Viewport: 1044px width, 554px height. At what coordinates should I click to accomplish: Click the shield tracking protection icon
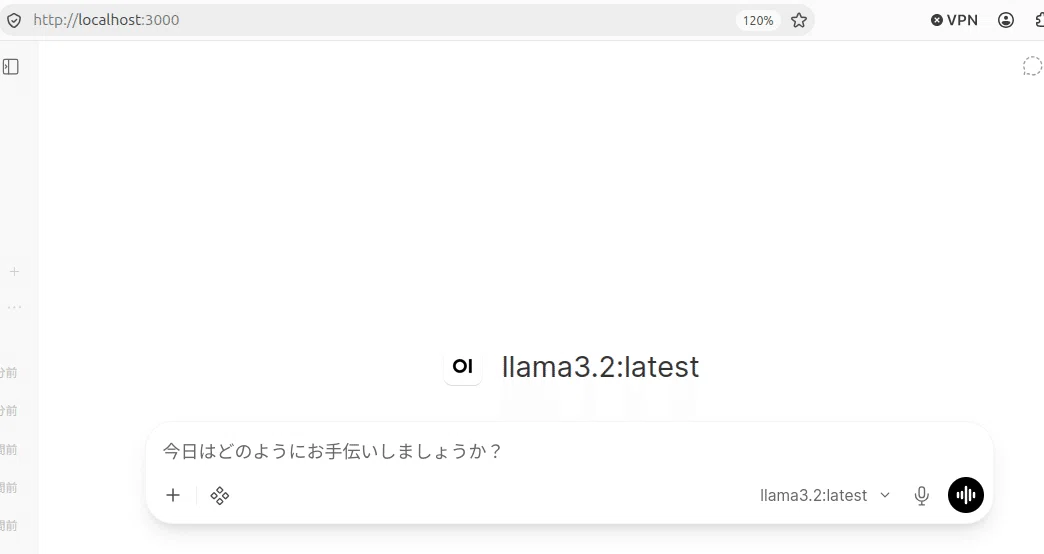point(14,20)
